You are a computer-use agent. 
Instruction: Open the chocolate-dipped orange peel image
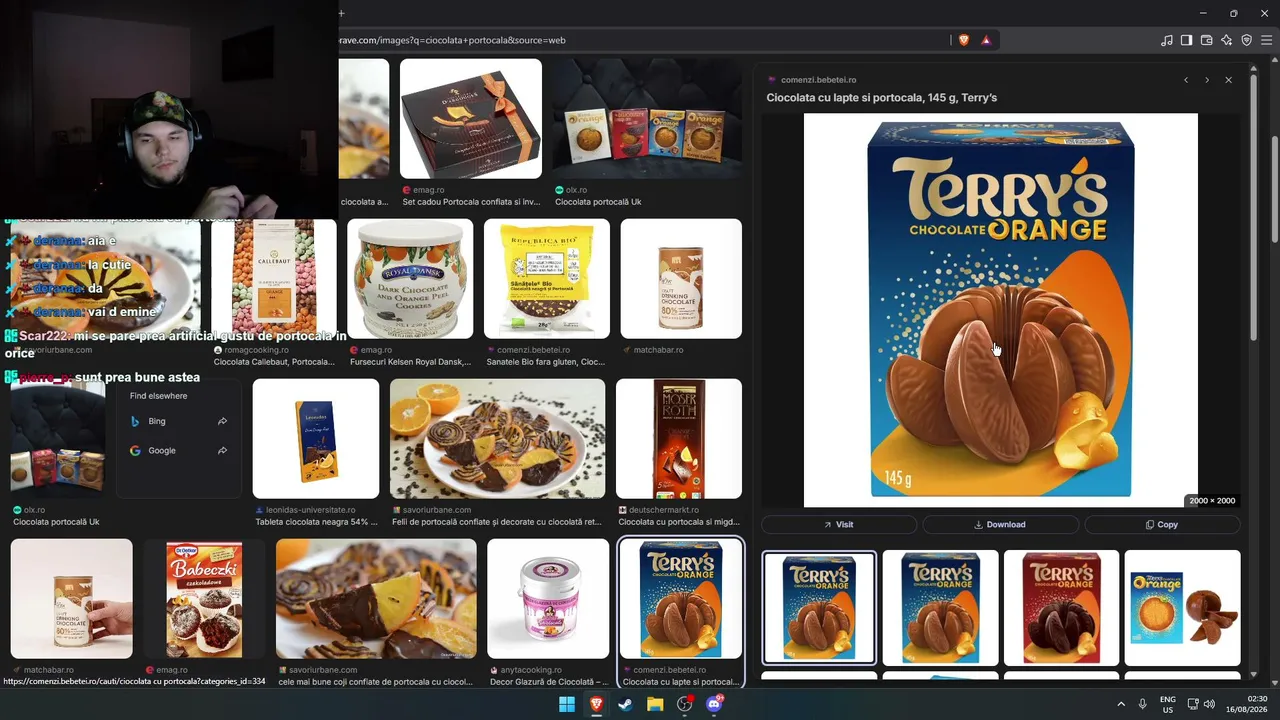tap(376, 599)
